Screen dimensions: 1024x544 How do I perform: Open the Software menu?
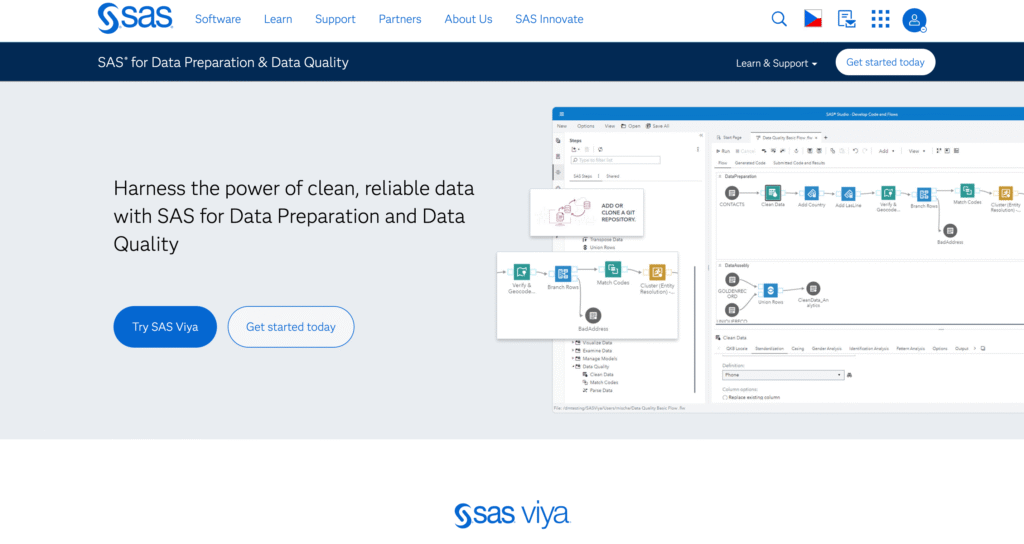tap(218, 19)
